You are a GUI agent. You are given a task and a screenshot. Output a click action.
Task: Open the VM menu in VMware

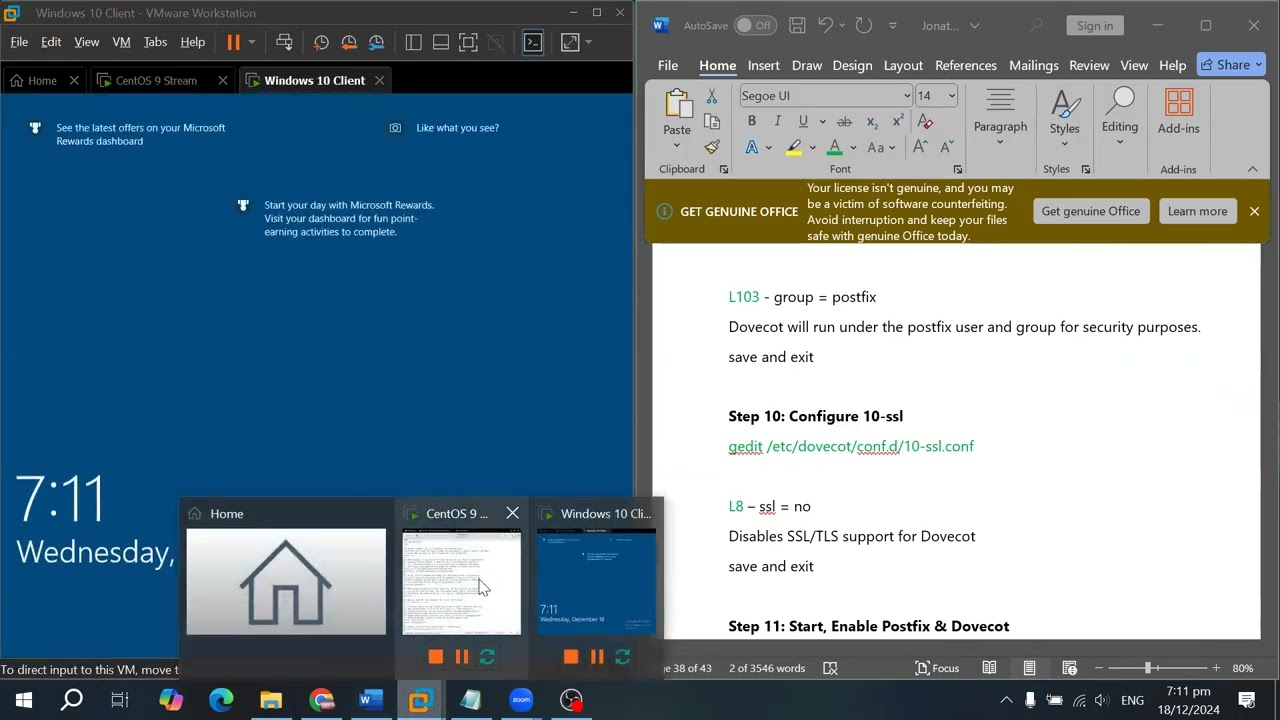(121, 42)
